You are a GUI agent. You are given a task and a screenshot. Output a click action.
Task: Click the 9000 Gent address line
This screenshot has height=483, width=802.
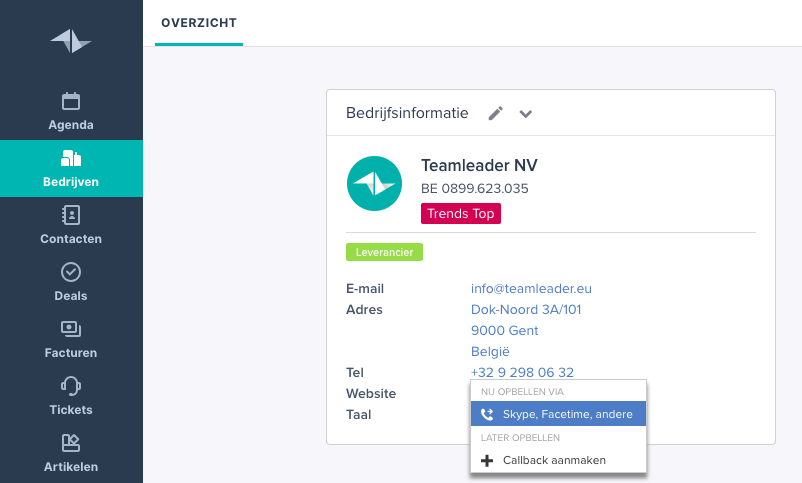tap(504, 331)
